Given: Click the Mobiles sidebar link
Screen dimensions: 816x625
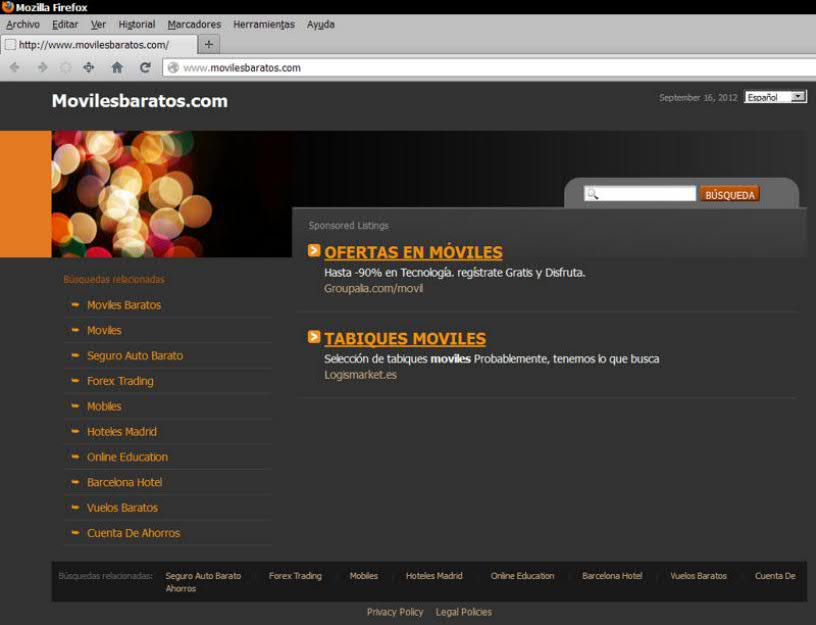Looking at the screenshot, I should [104, 406].
